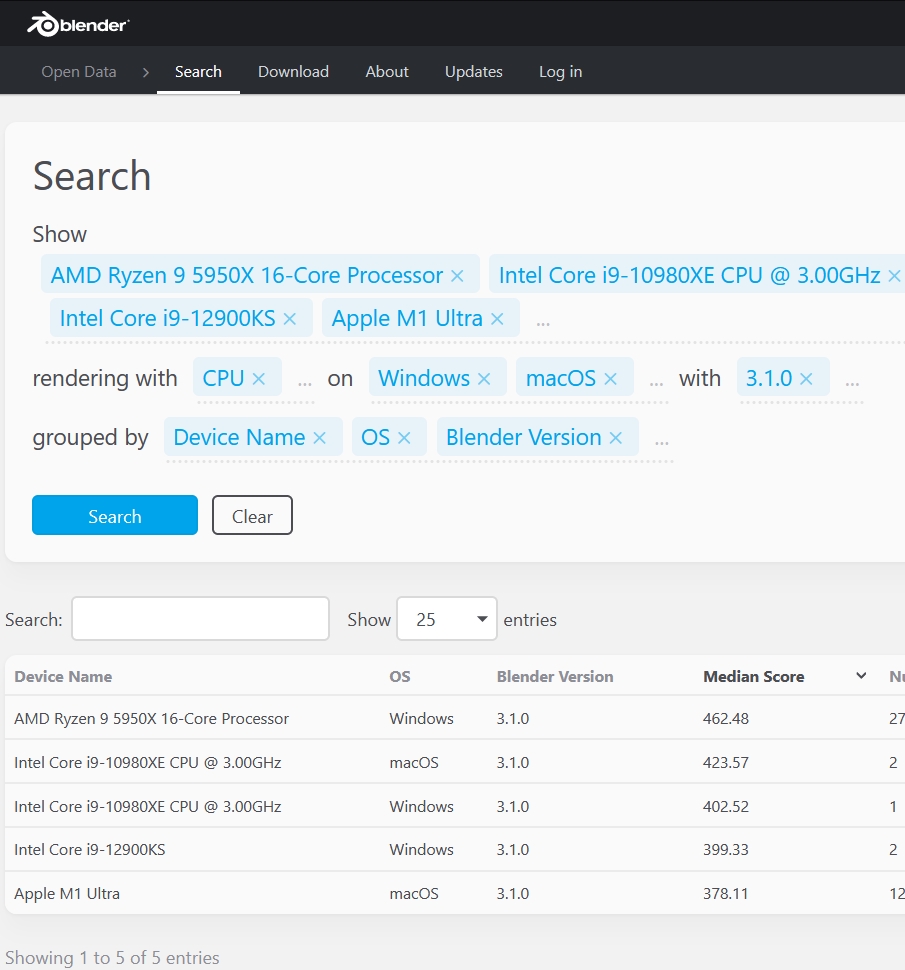Add another grouped by field
Screen dimensions: 905x970
(x=661, y=440)
